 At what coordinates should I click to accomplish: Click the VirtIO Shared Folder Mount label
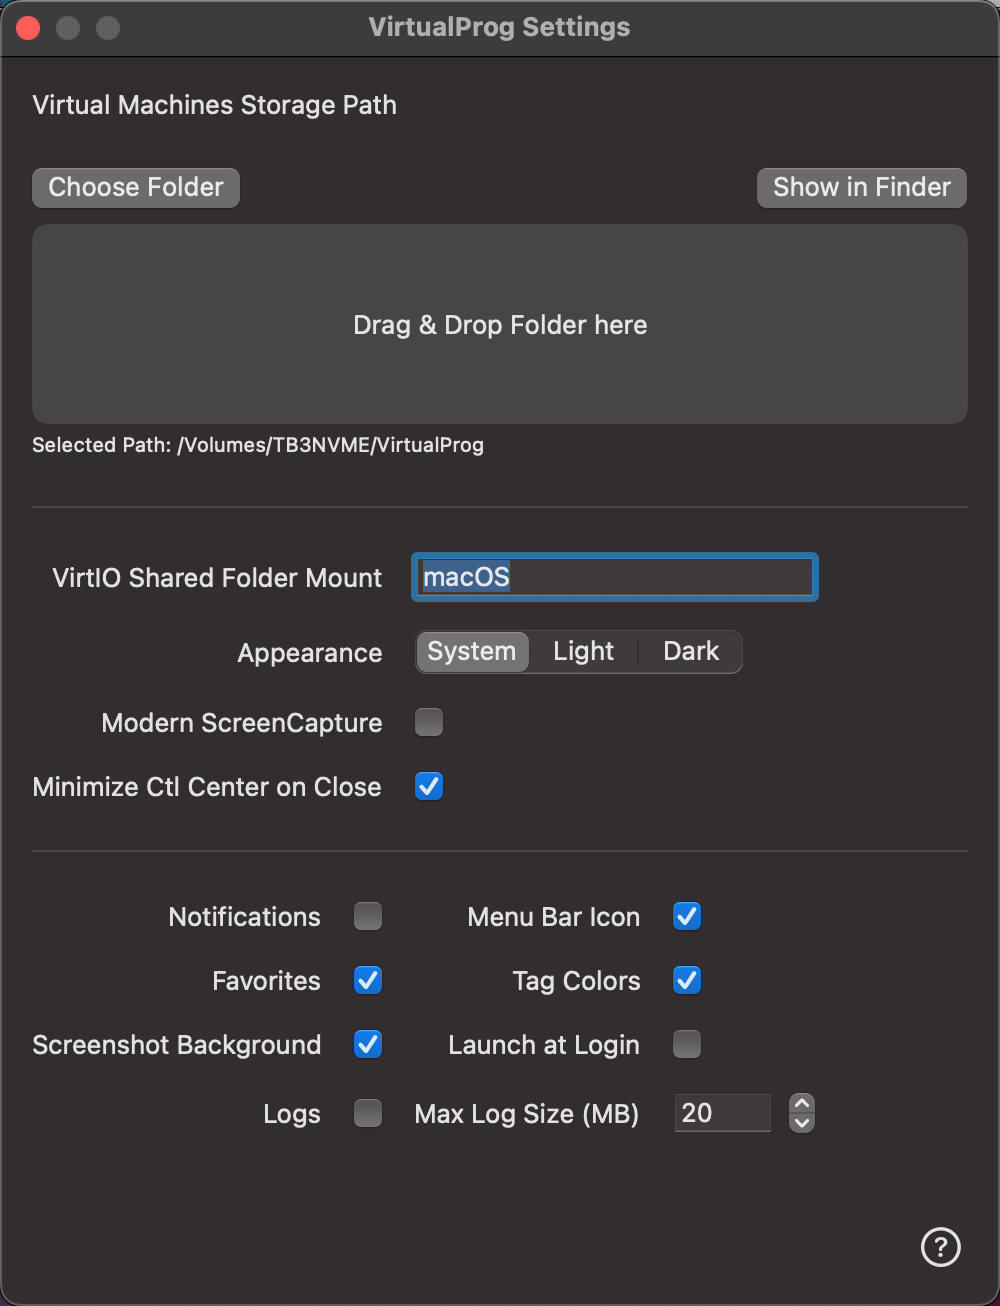(x=217, y=578)
